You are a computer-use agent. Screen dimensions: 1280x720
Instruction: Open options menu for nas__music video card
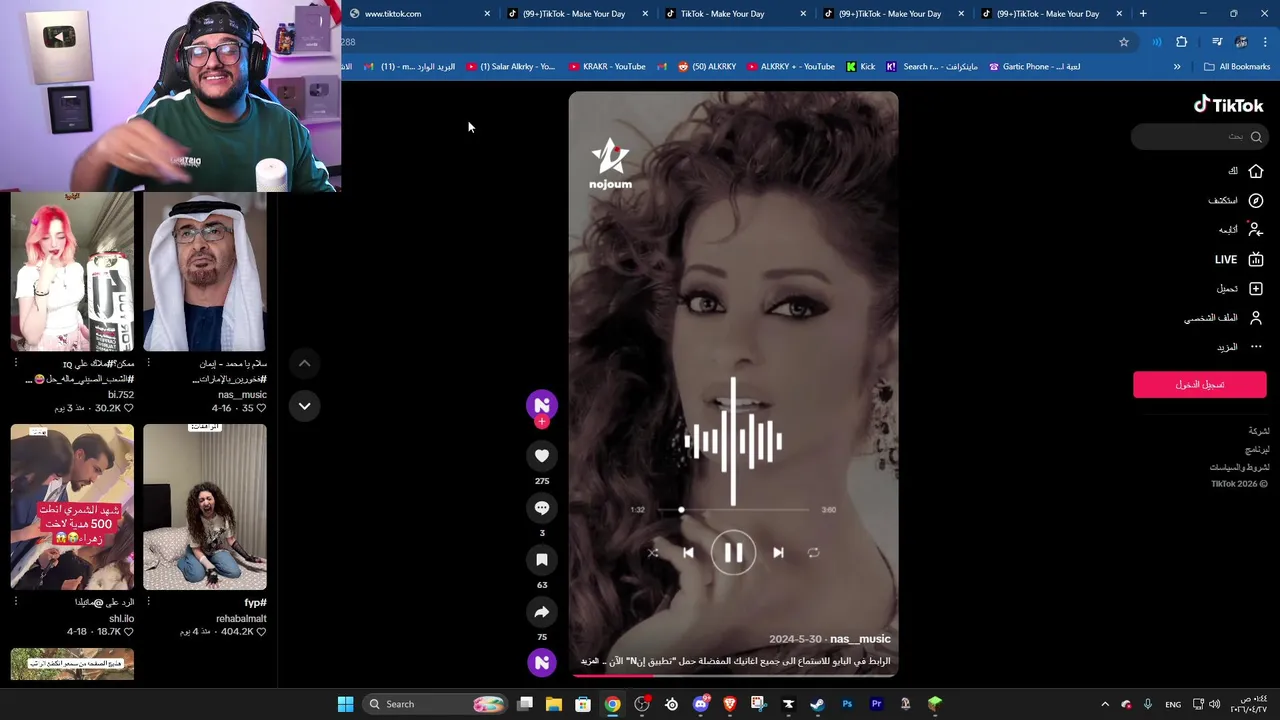click(x=148, y=363)
